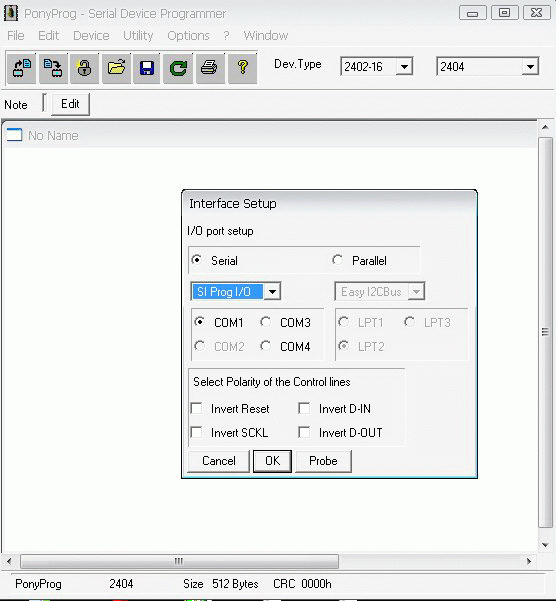The width and height of the screenshot is (556, 601).
Task: Click the padlock security bits icon
Action: coord(84,68)
